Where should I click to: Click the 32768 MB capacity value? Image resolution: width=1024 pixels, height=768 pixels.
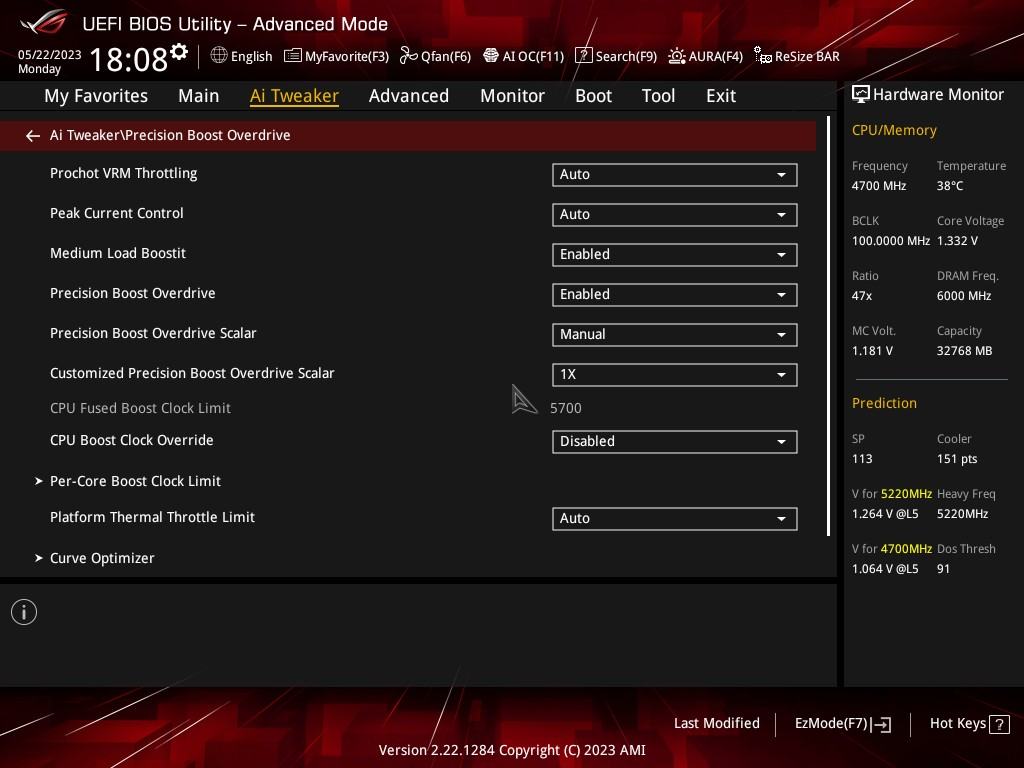(x=964, y=351)
